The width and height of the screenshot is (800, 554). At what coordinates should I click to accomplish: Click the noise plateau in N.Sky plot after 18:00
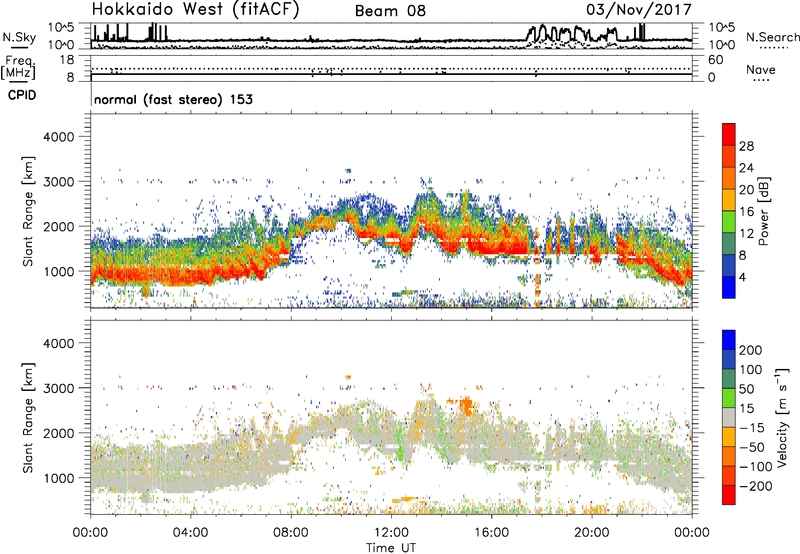click(571, 33)
